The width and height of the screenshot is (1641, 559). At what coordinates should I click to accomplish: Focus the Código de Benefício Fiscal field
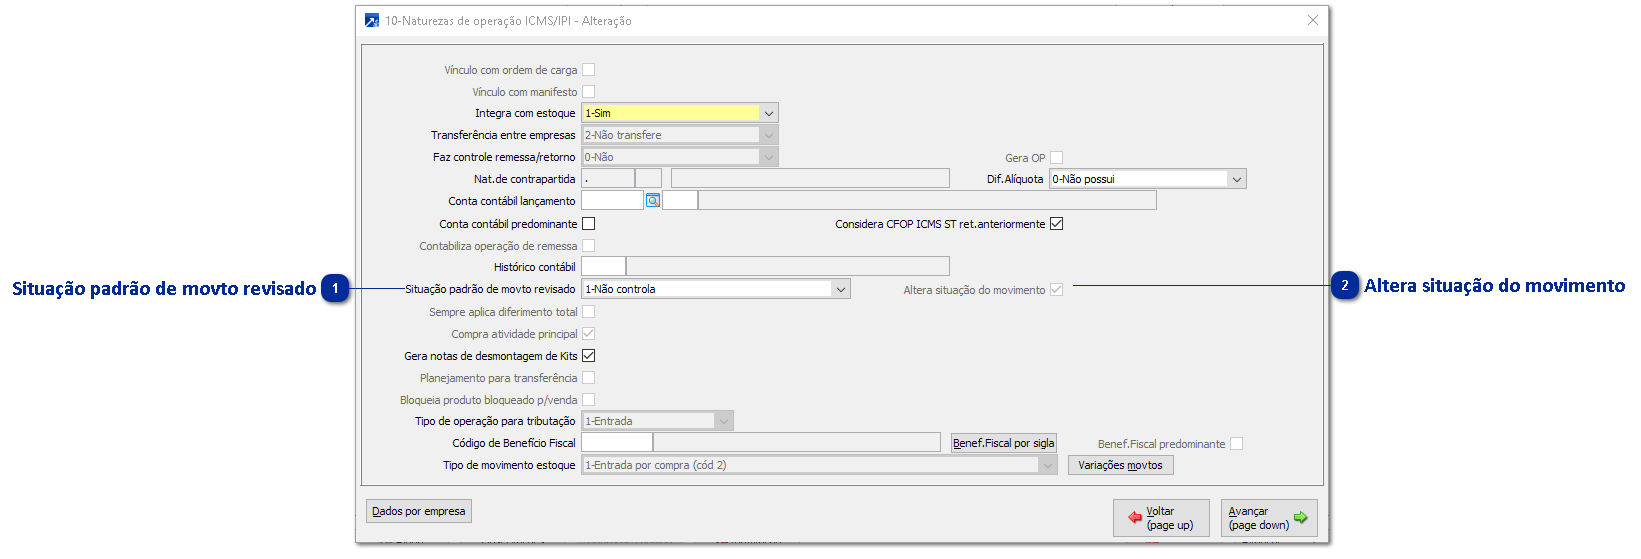pos(616,443)
